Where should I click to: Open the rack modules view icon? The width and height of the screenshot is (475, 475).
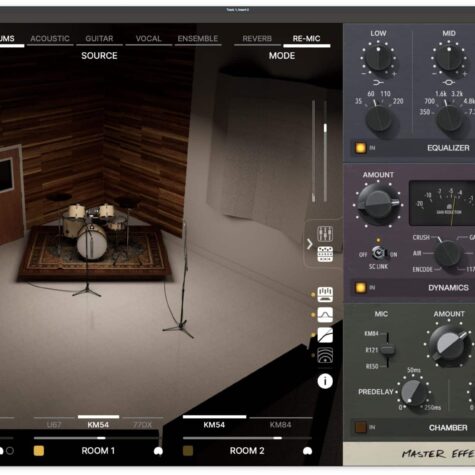coord(325,254)
